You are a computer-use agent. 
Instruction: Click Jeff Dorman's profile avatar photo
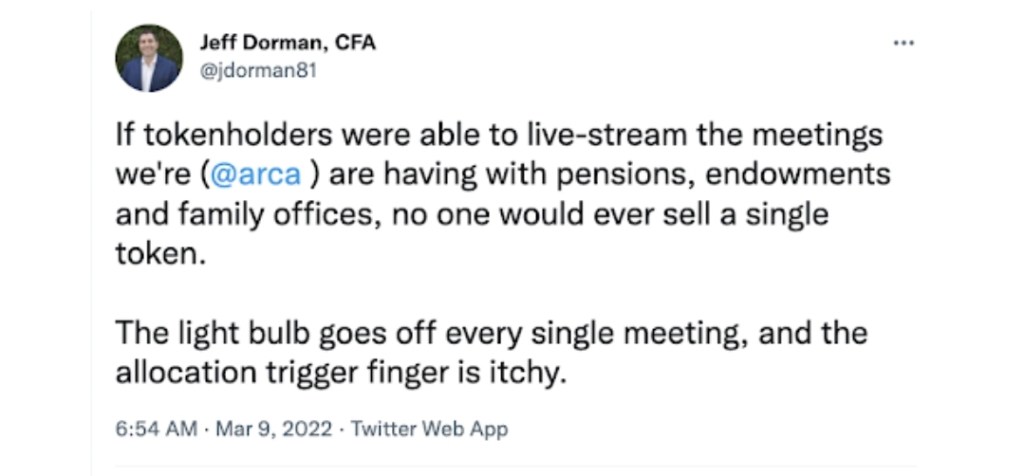(x=149, y=58)
